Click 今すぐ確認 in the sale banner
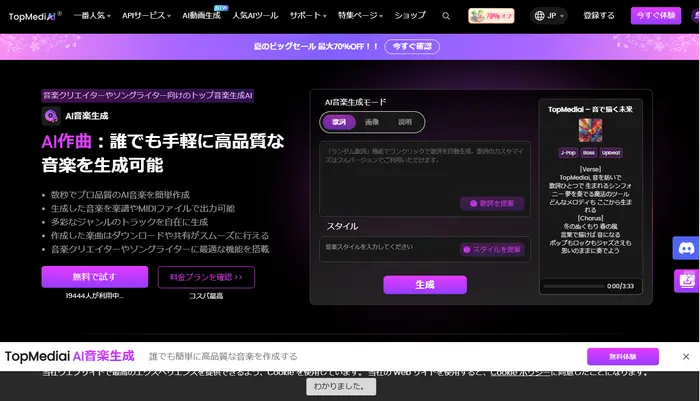The height and width of the screenshot is (401, 700). click(412, 46)
